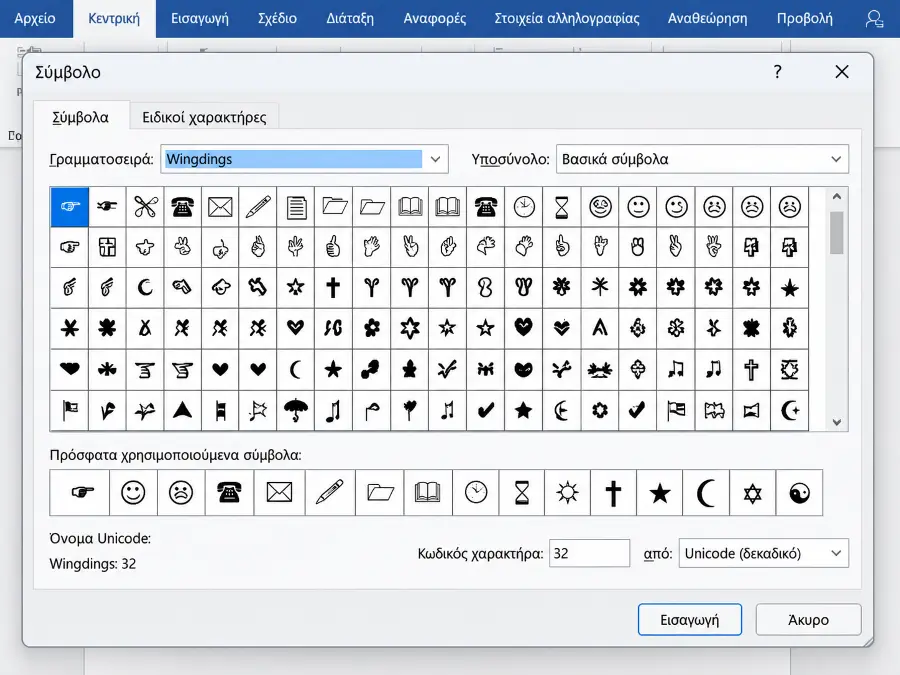The image size is (900, 675).
Task: Open the Αναθεώρηση ribbon tab
Action: tap(708, 18)
